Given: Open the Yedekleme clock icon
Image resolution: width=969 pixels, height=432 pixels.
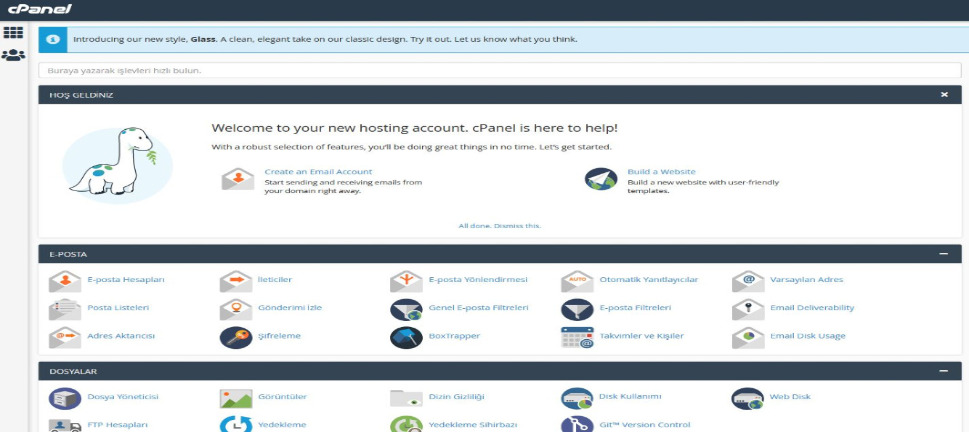Looking at the screenshot, I should tap(235, 425).
